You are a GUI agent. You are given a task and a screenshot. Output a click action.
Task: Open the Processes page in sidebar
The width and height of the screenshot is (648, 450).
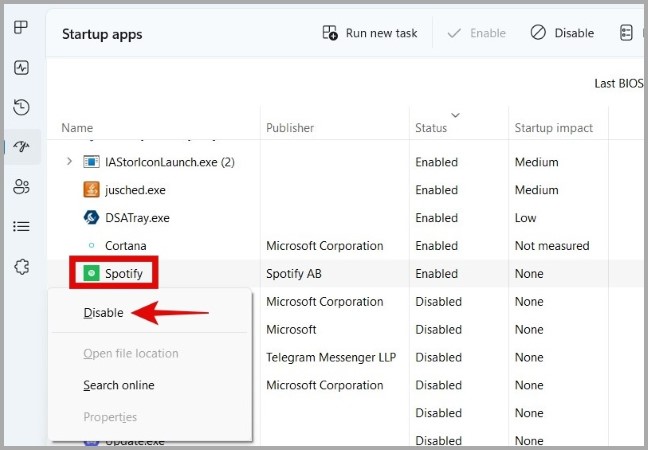21,28
